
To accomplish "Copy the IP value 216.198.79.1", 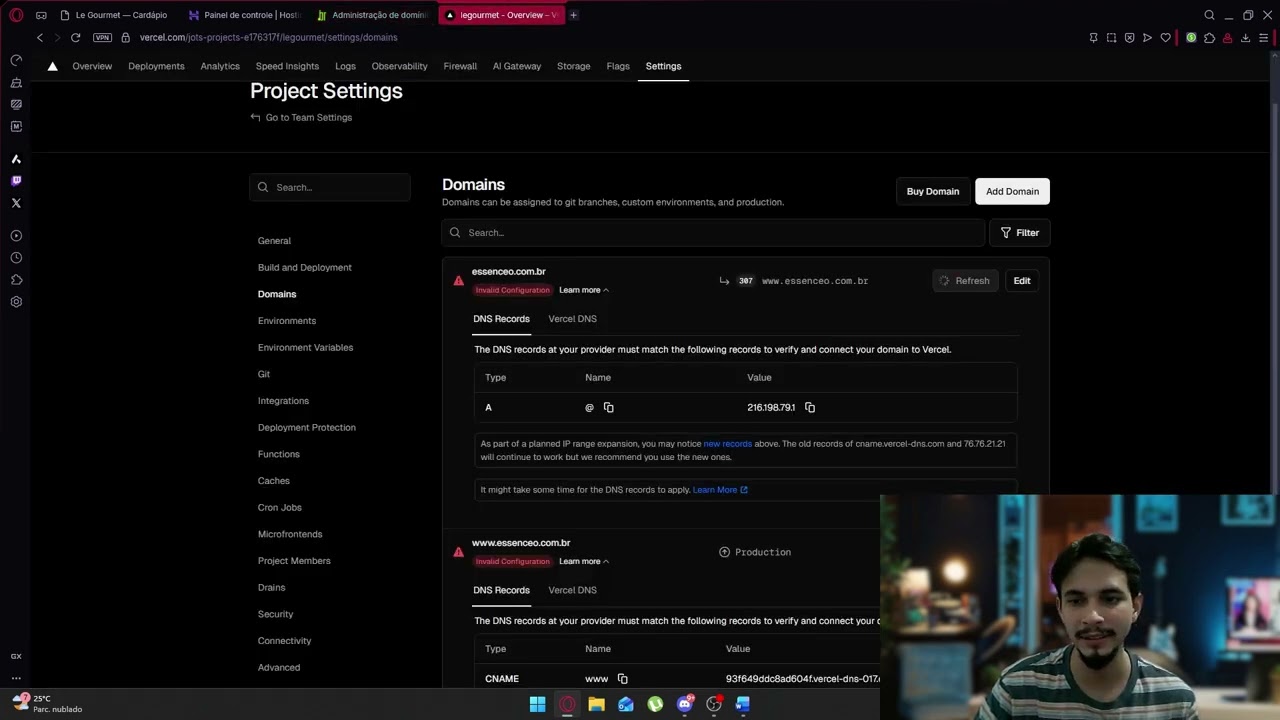I will pyautogui.click(x=810, y=408).
